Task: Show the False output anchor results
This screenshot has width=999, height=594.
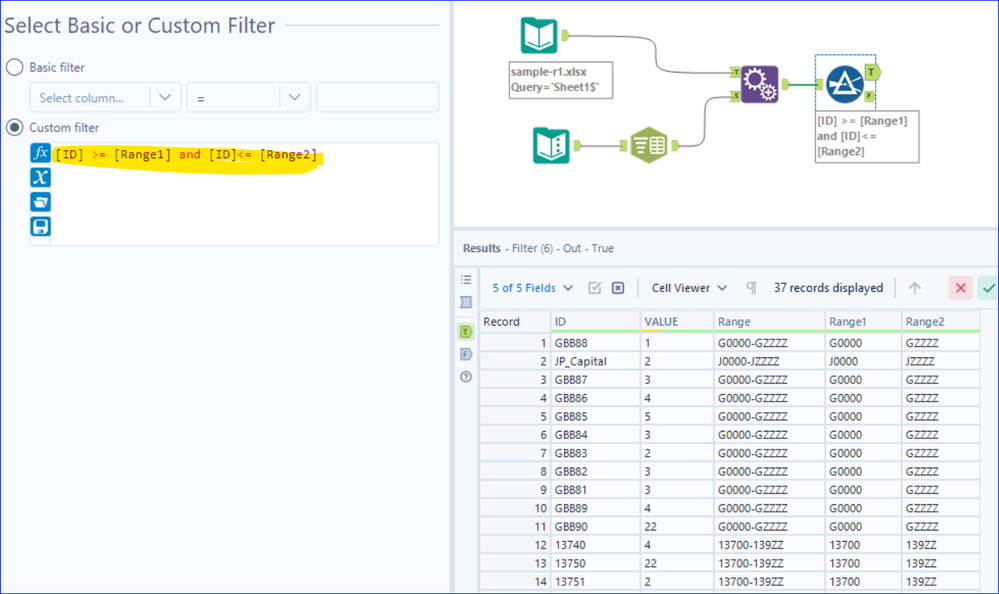Action: point(466,354)
